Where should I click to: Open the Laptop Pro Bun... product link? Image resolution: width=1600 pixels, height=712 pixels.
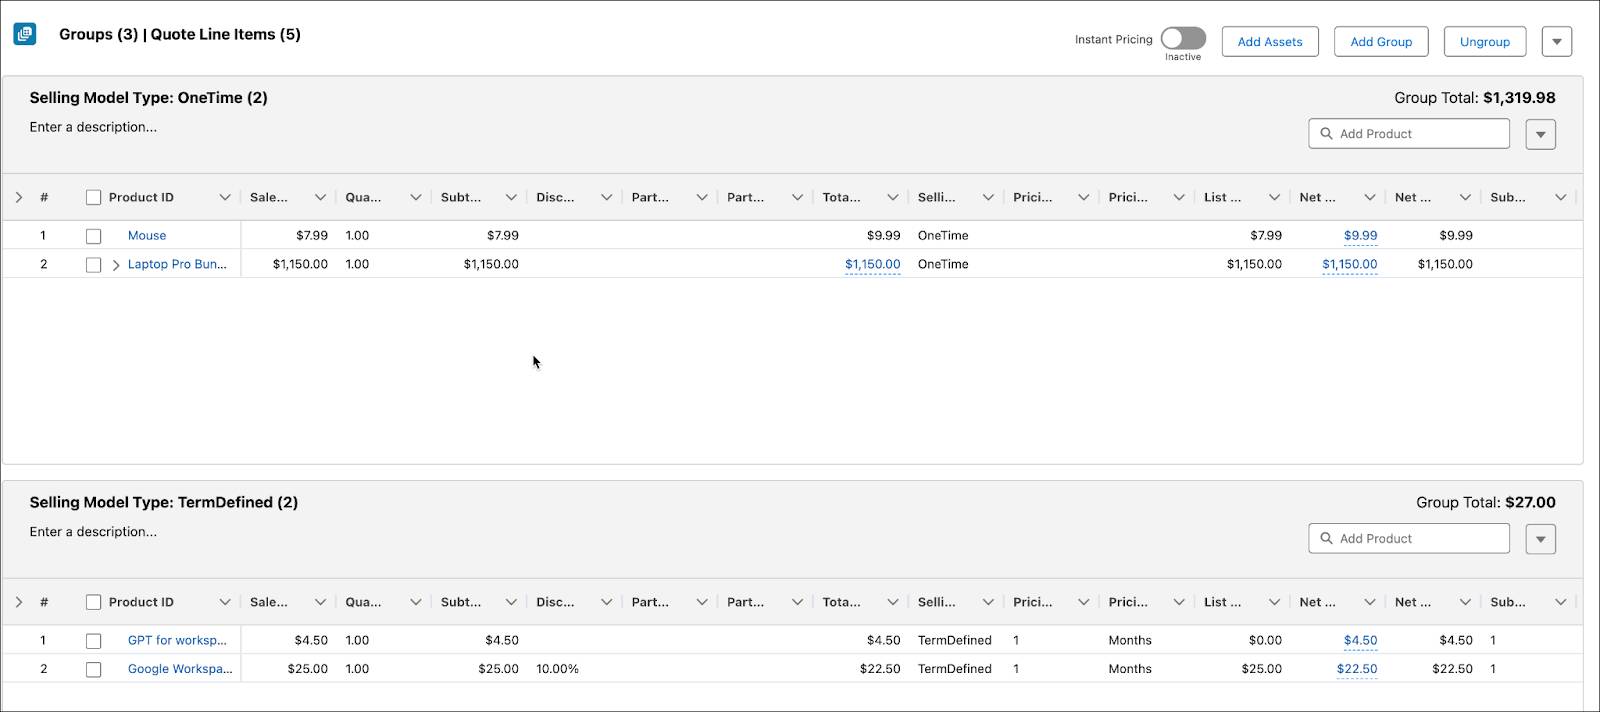[x=177, y=264]
